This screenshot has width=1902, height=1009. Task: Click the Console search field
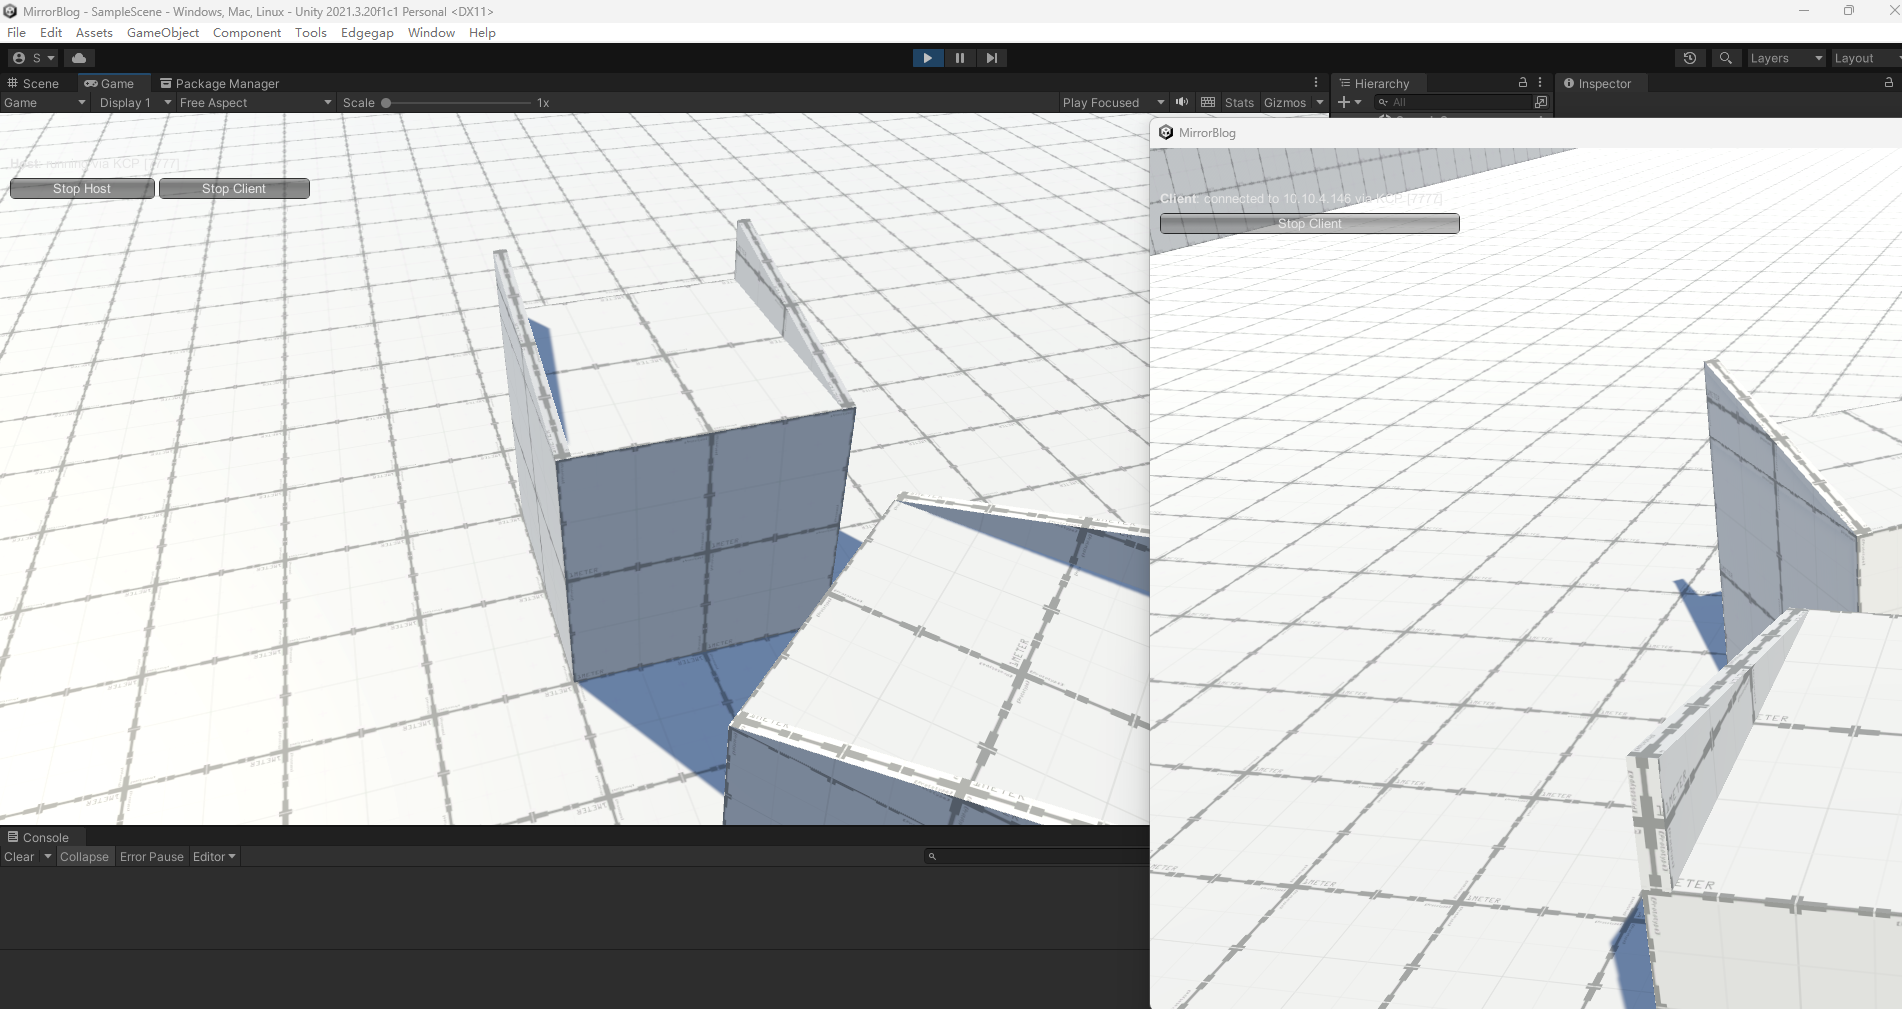pos(1036,856)
